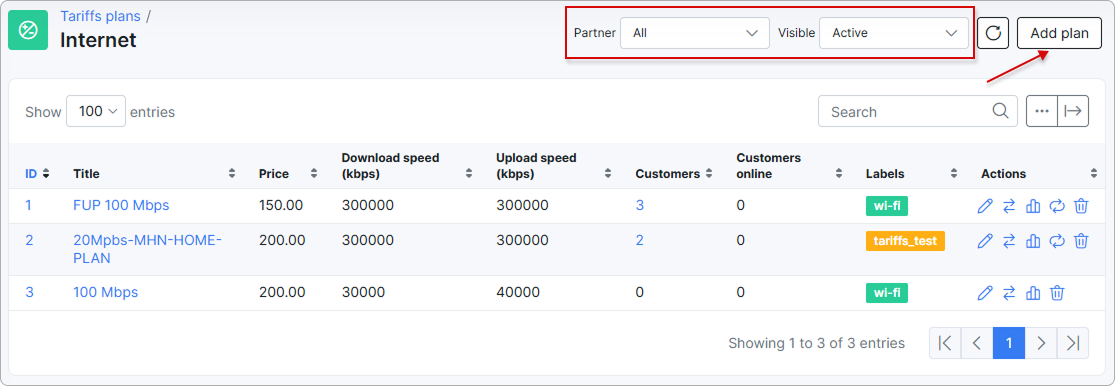
Task: Open the Show 100 entries dropdown
Action: tap(96, 111)
